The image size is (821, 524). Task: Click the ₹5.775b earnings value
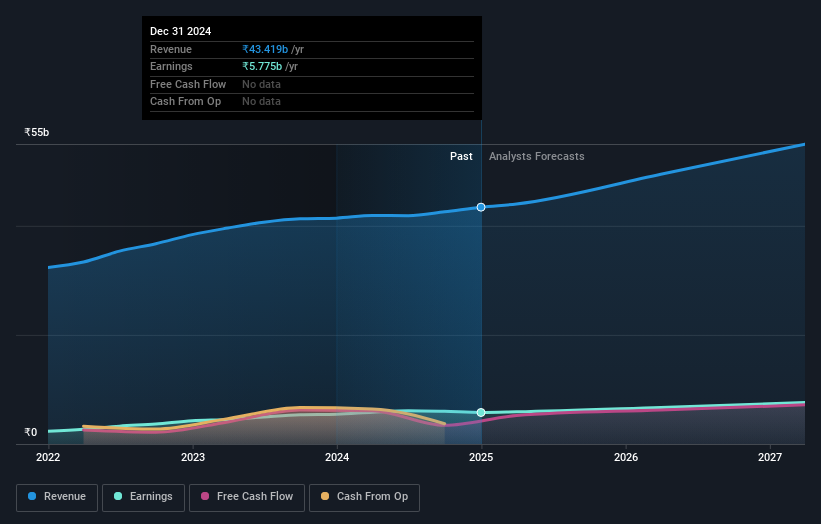tap(262, 66)
